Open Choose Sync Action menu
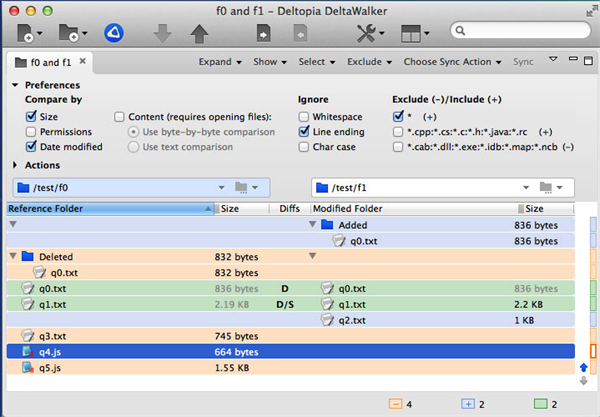 (x=452, y=62)
